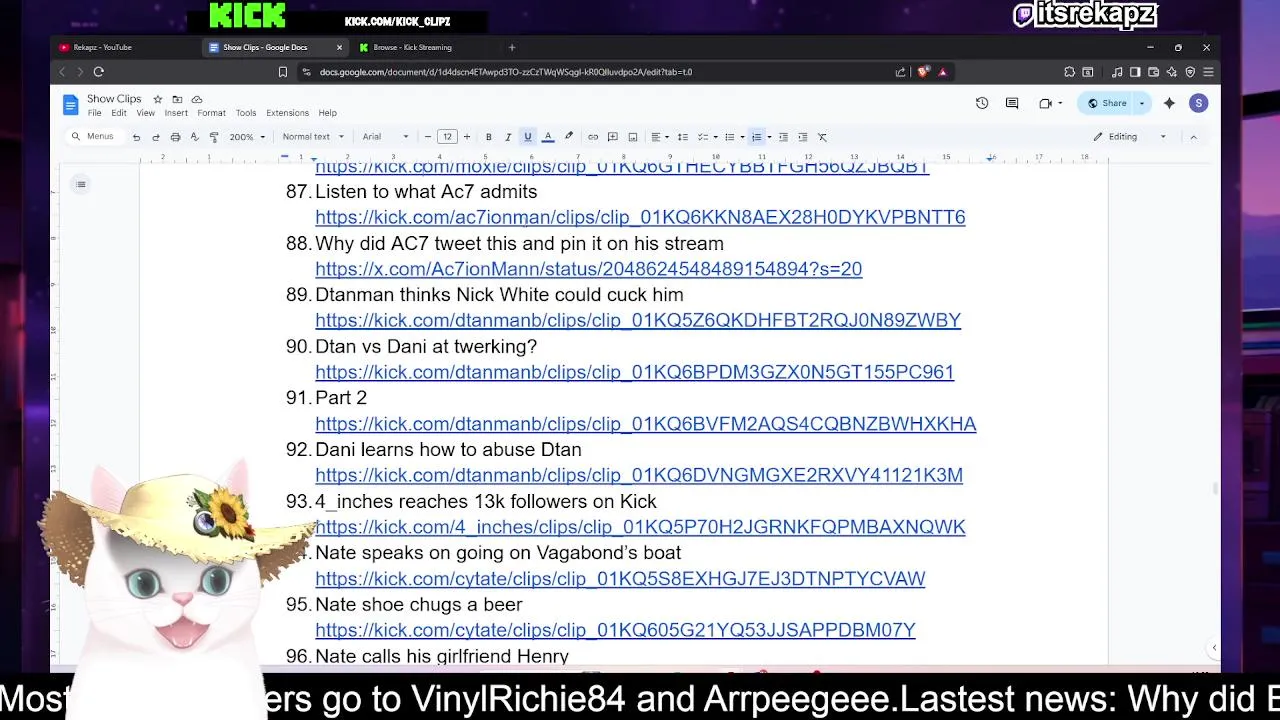Reload the page in browser
The image size is (1280, 720).
98,72
